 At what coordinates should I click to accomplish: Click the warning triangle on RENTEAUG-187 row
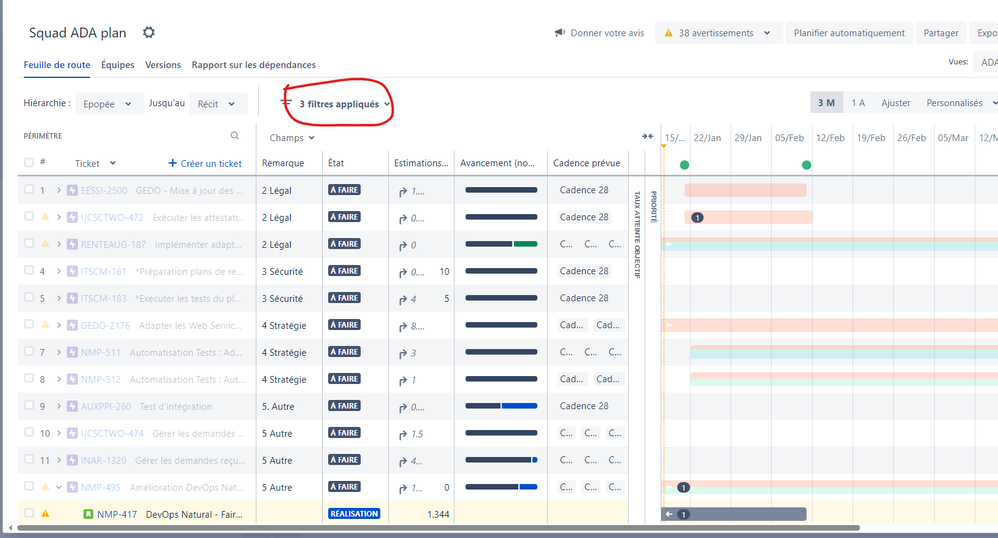click(45, 243)
